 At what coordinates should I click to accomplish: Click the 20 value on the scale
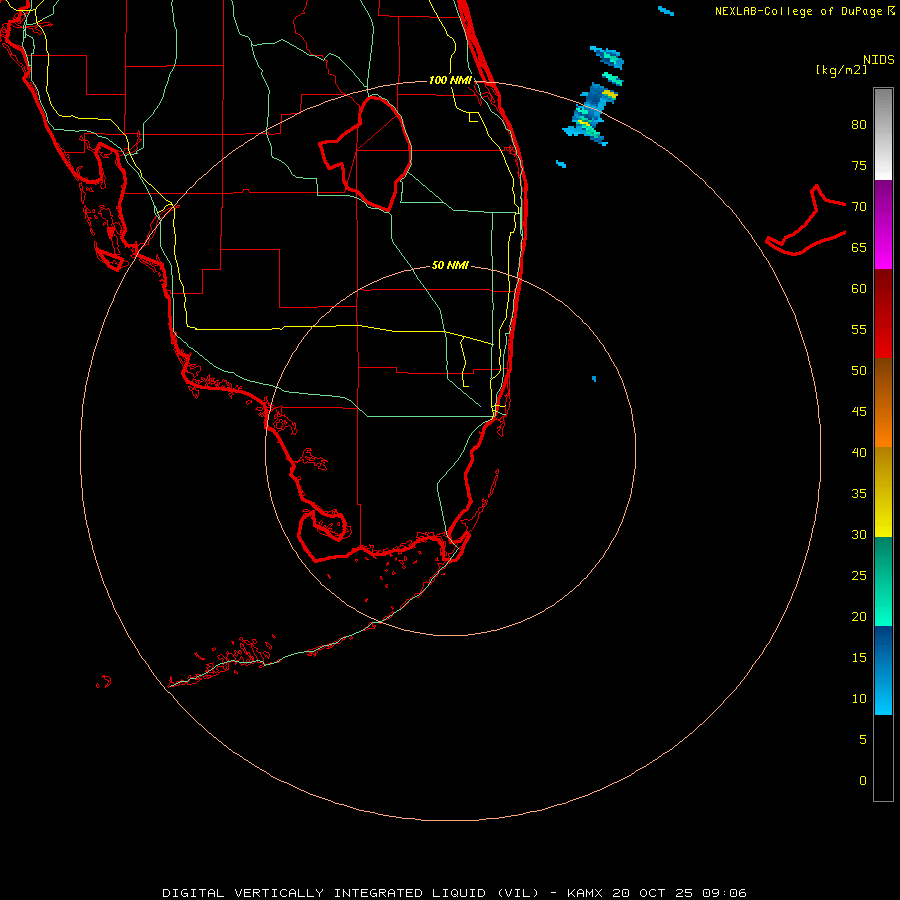tap(859, 616)
